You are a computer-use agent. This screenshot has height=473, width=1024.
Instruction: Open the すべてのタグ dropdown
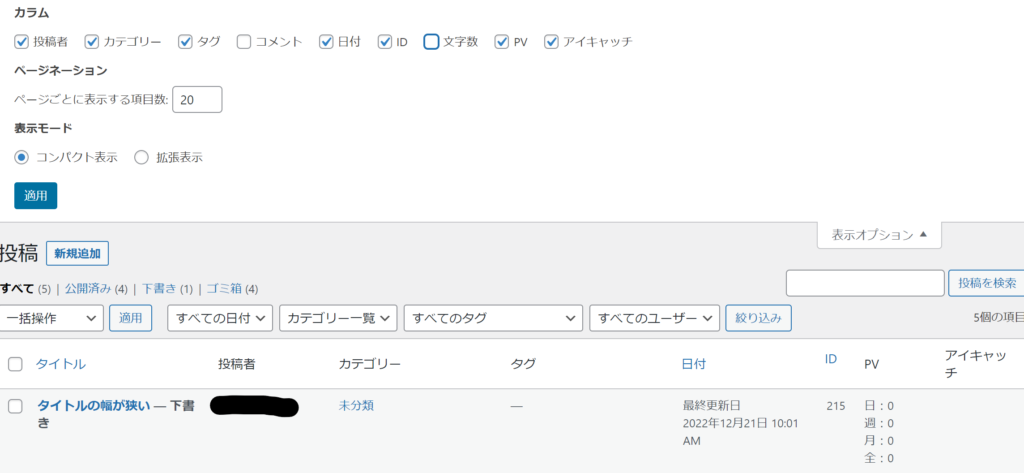[493, 318]
